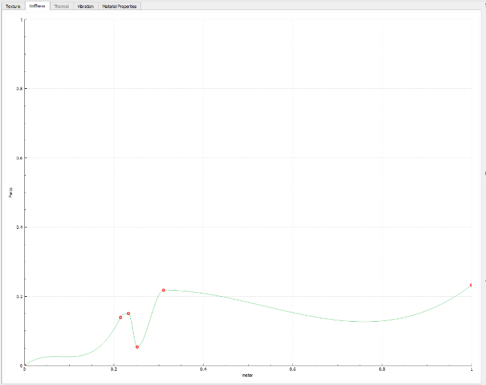This screenshot has height=385, width=486.
Task: Switch to the Texture tab
Action: pos(13,6)
